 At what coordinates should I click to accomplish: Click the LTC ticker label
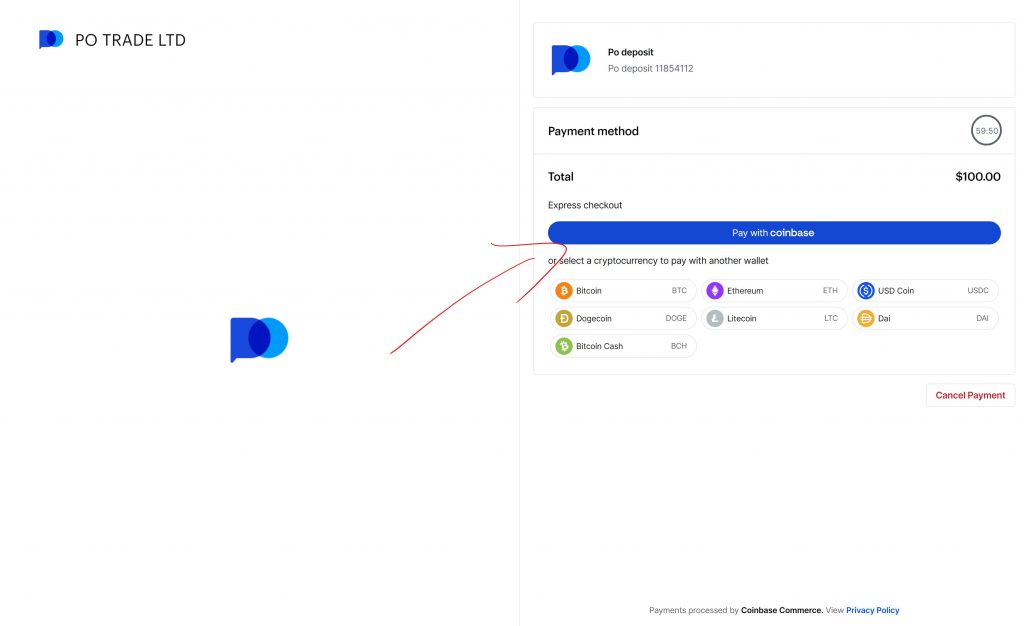click(831, 319)
